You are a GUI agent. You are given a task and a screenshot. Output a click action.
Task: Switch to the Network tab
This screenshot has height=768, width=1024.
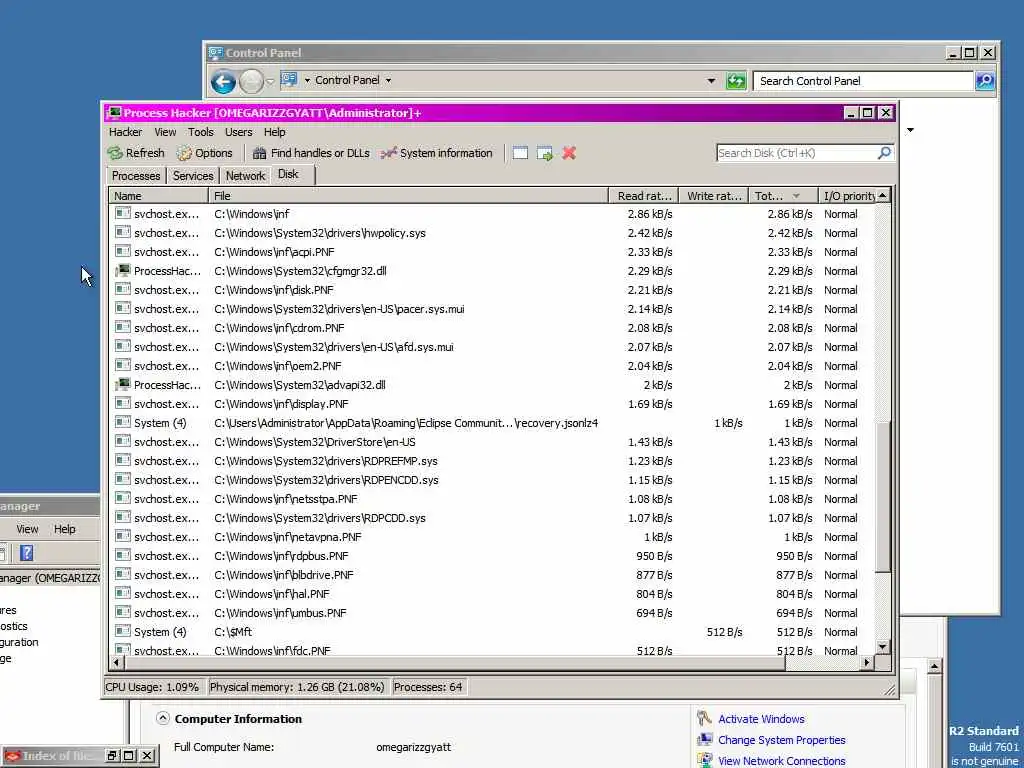pyautogui.click(x=245, y=176)
